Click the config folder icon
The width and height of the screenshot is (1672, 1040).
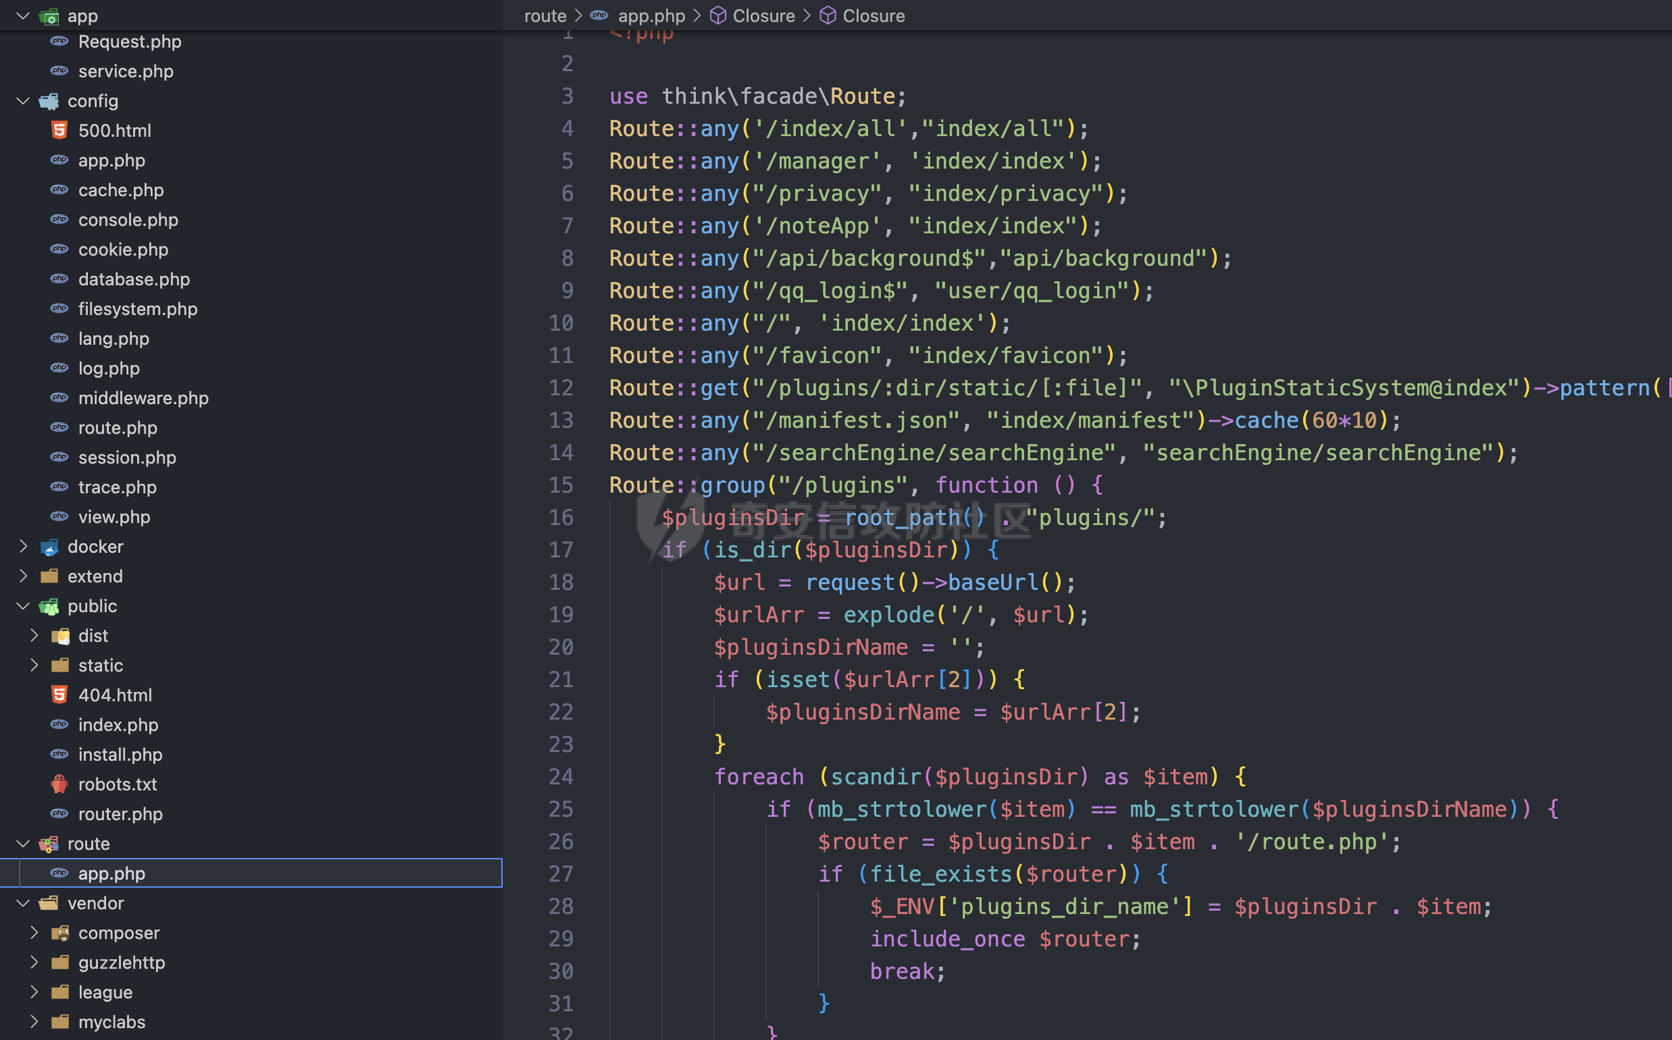pyautogui.click(x=49, y=101)
